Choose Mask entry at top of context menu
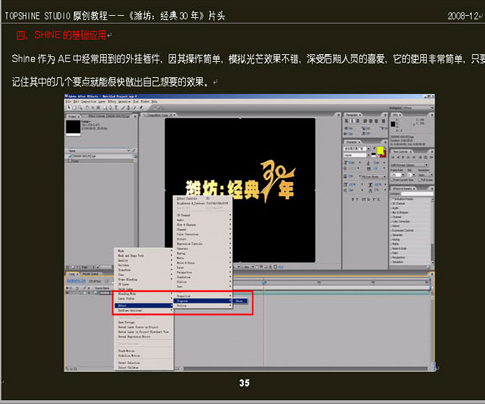Screen dimensions: 485x404 point(144,251)
